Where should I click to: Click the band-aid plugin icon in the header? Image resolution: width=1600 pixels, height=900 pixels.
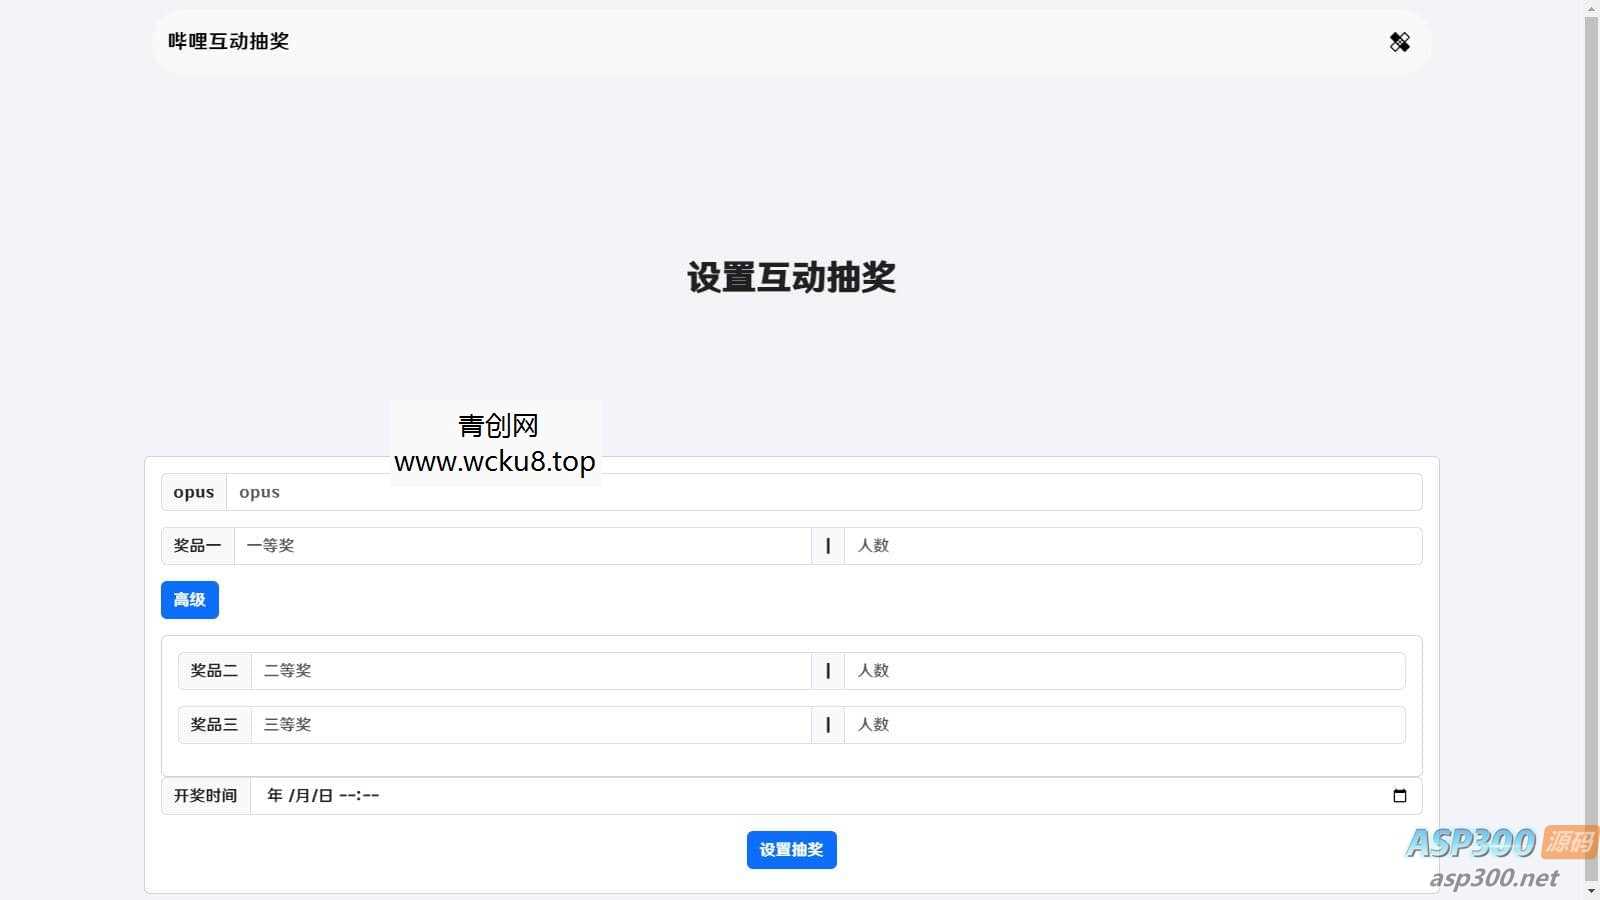(x=1399, y=42)
